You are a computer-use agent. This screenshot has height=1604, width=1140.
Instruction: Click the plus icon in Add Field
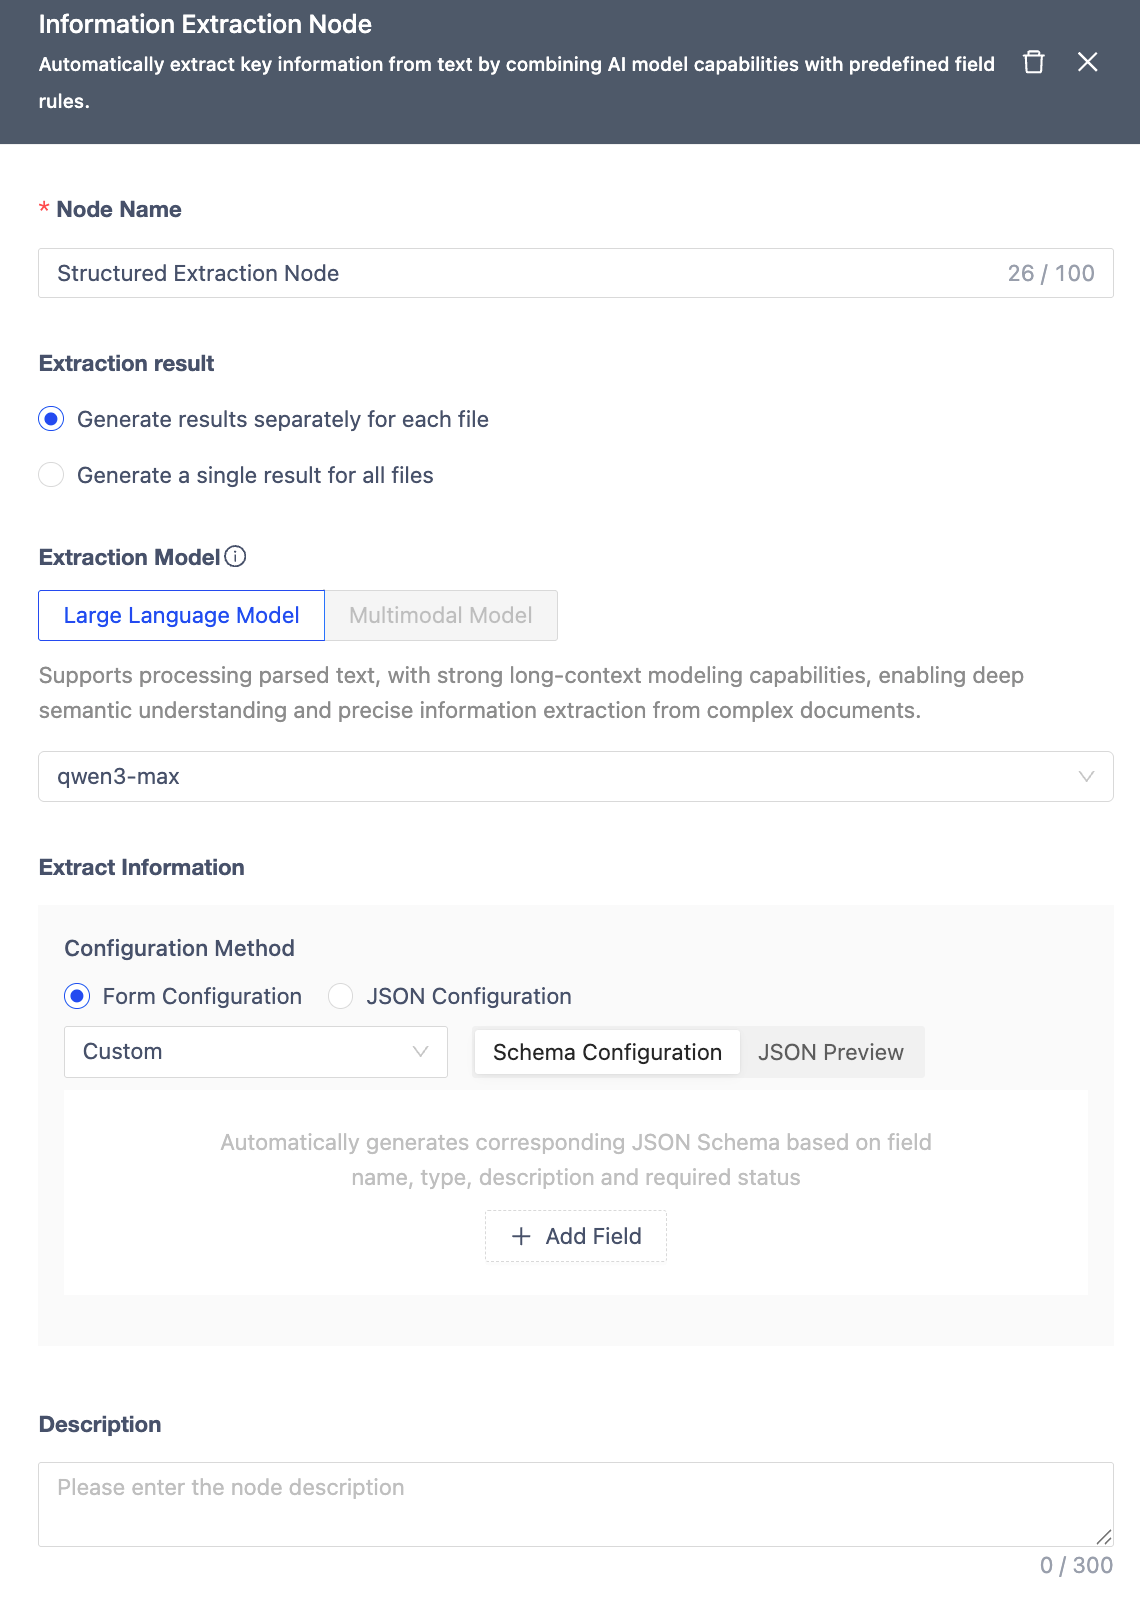pyautogui.click(x=521, y=1236)
